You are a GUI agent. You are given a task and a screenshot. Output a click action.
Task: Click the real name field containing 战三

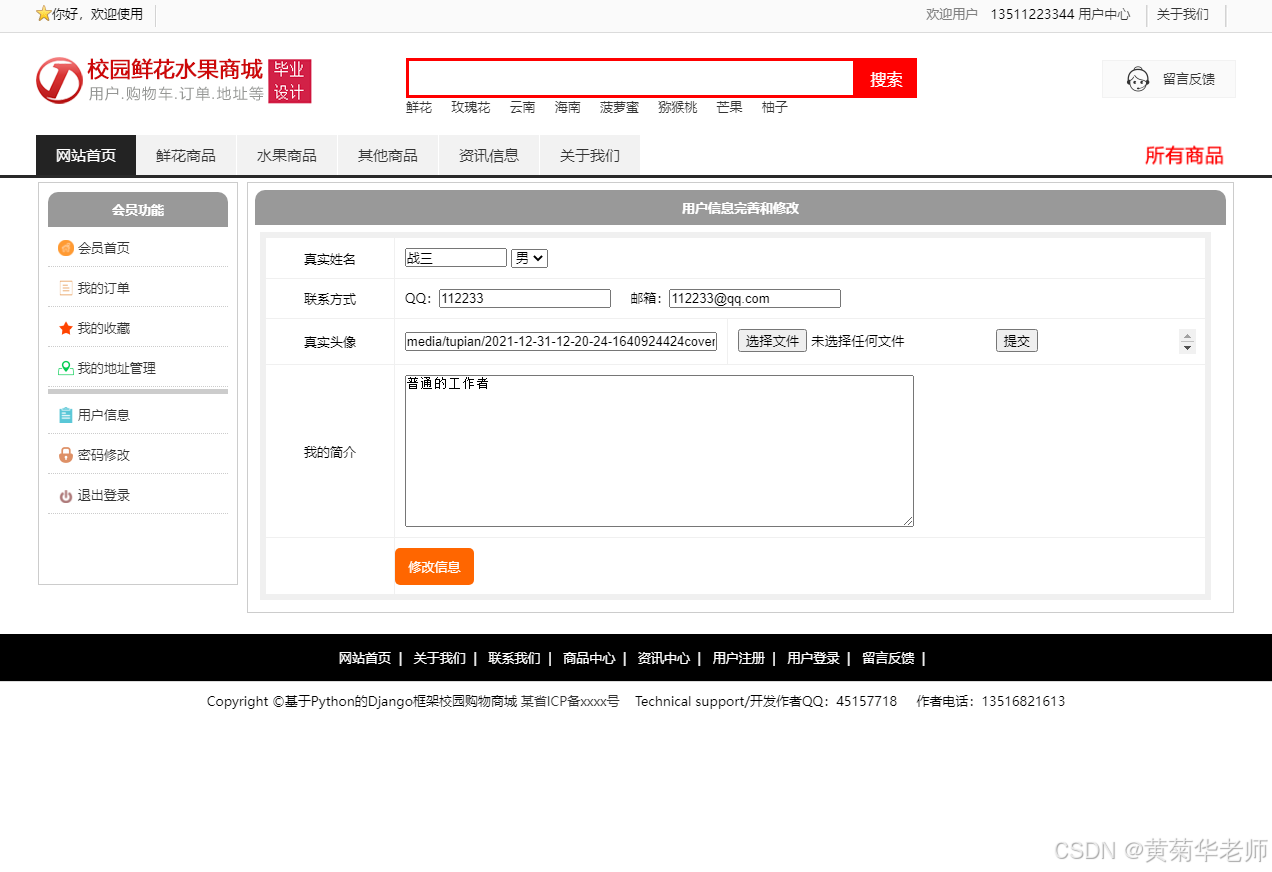[456, 258]
